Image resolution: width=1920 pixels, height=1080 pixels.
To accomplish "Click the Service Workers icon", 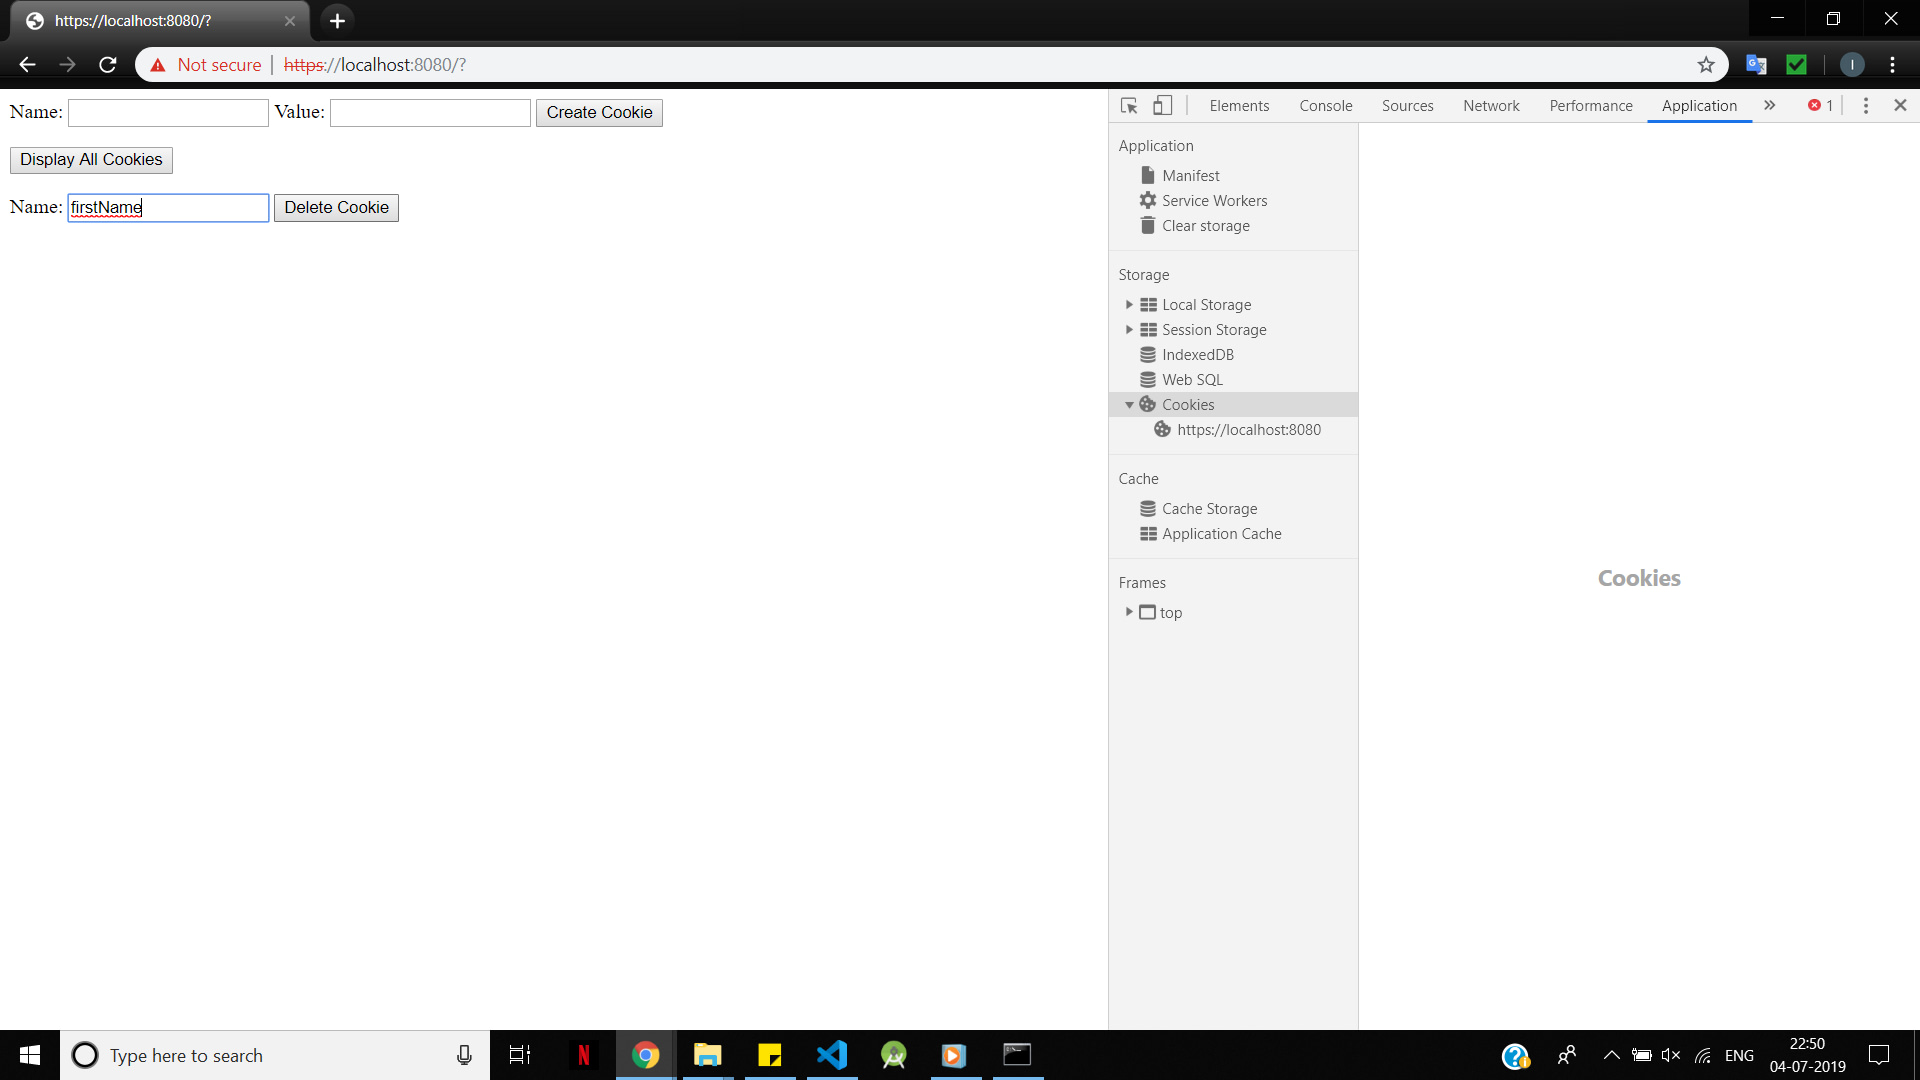I will (1147, 199).
